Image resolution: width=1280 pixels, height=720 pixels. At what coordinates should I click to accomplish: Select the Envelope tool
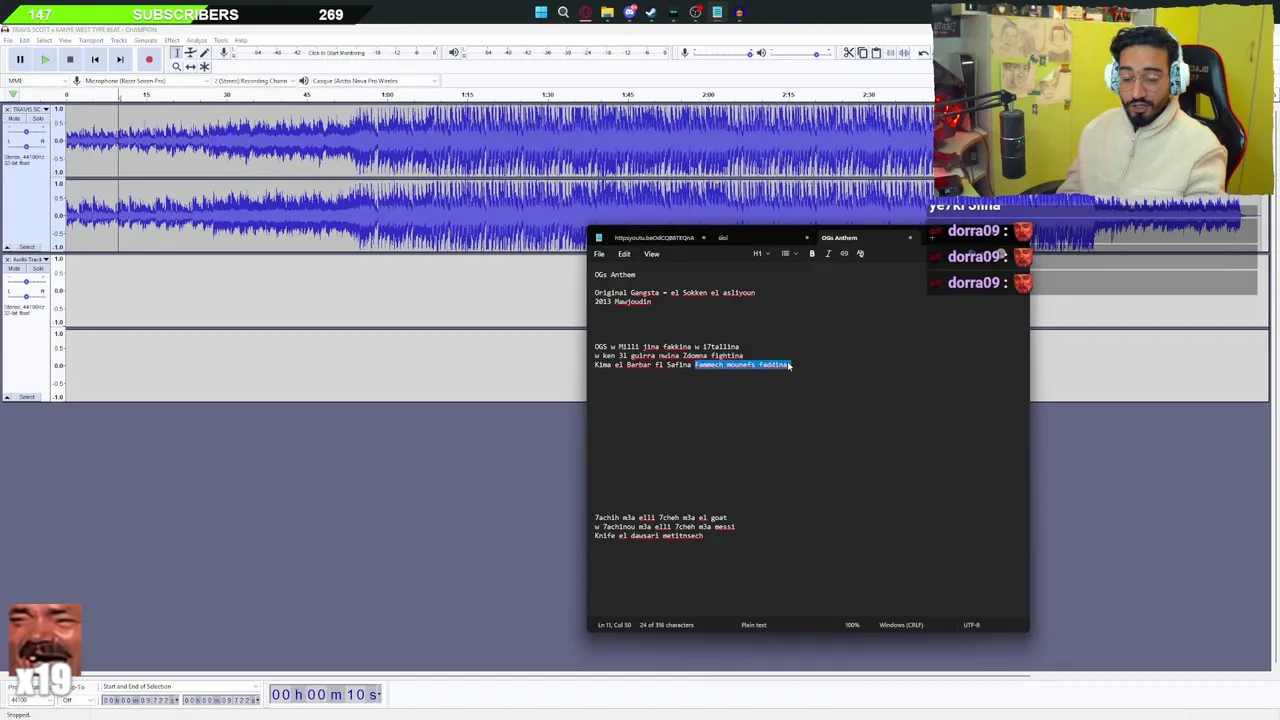click(x=190, y=53)
